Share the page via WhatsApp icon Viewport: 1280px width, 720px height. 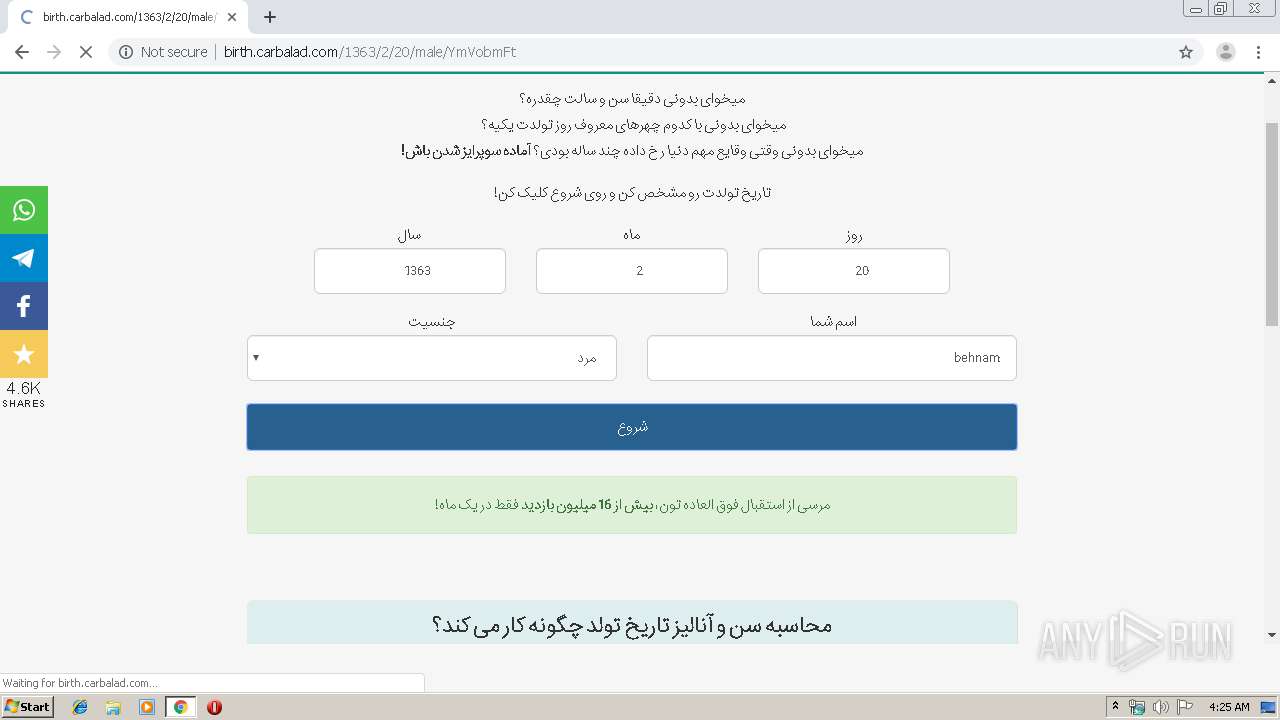[24, 210]
